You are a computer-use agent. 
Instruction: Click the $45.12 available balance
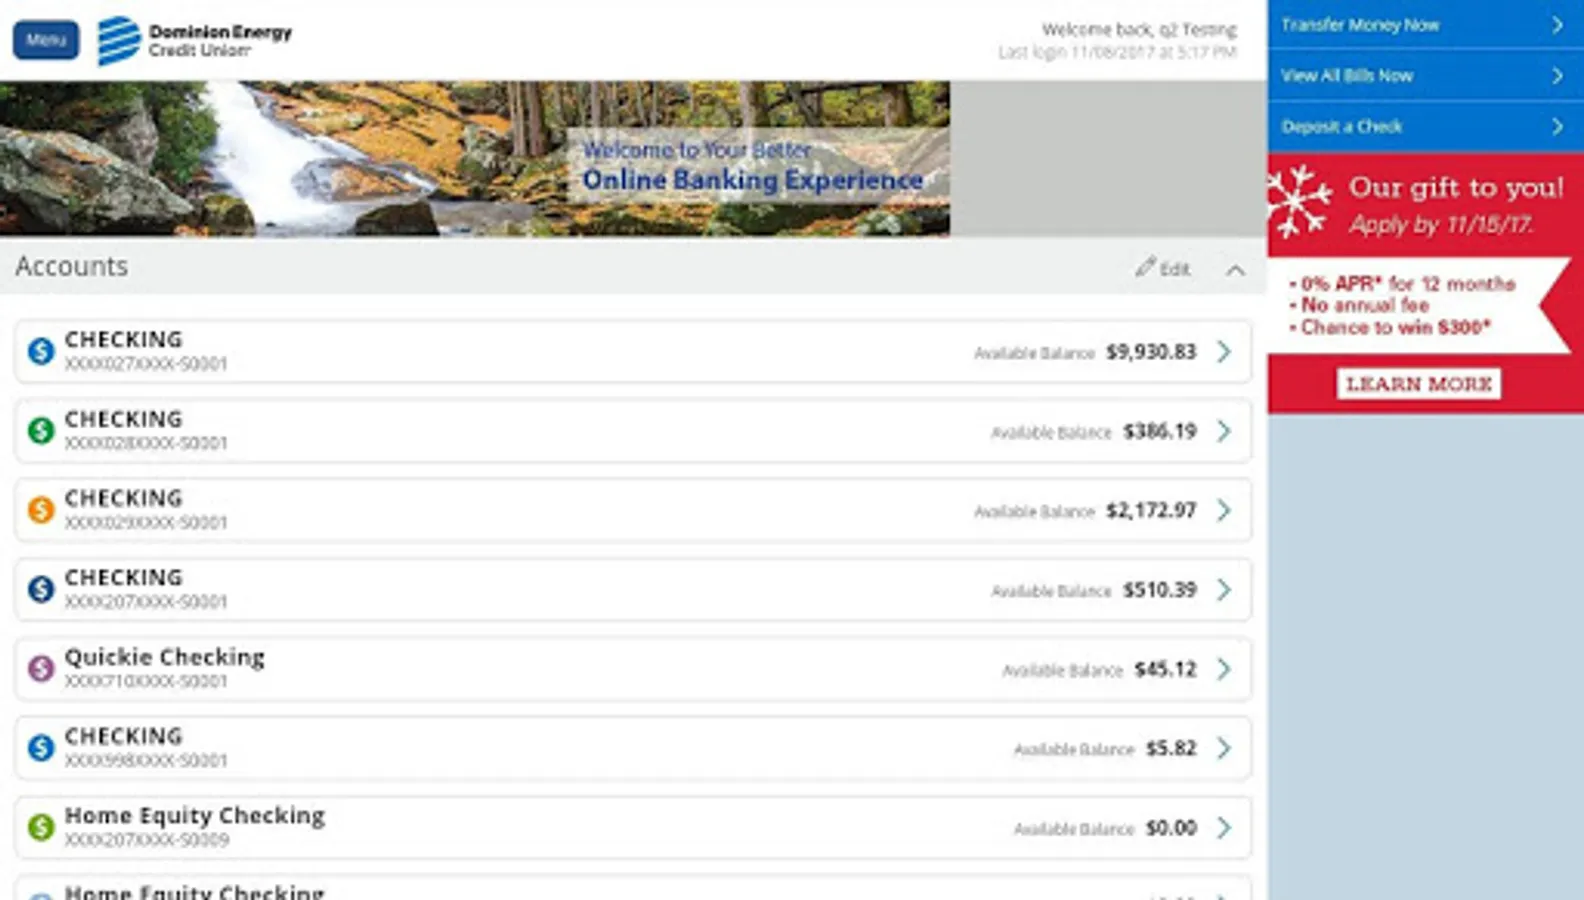click(1166, 669)
